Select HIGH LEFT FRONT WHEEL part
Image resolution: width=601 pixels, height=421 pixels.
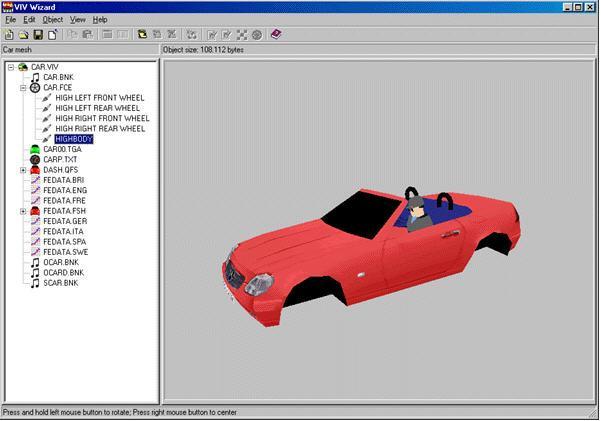click(99, 98)
